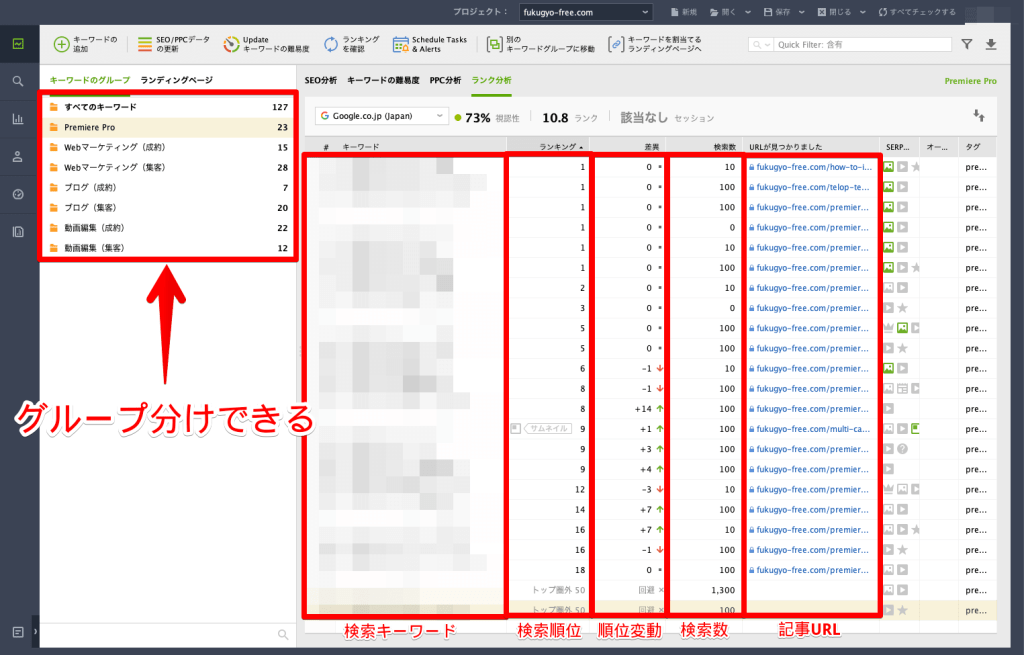1024x655 pixels.
Task: Select すべてのキーワード folder
Action: (x=168, y=107)
